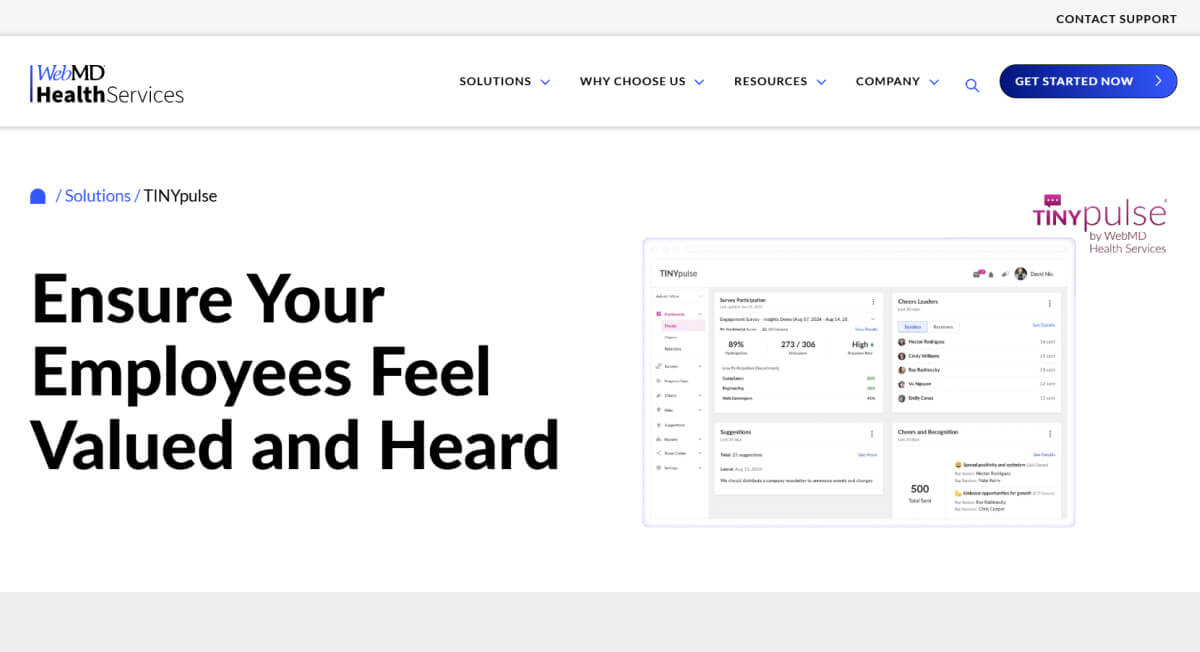Select the Senders tab in Cheers Leaders
This screenshot has width=1200, height=652.
pyautogui.click(x=912, y=327)
